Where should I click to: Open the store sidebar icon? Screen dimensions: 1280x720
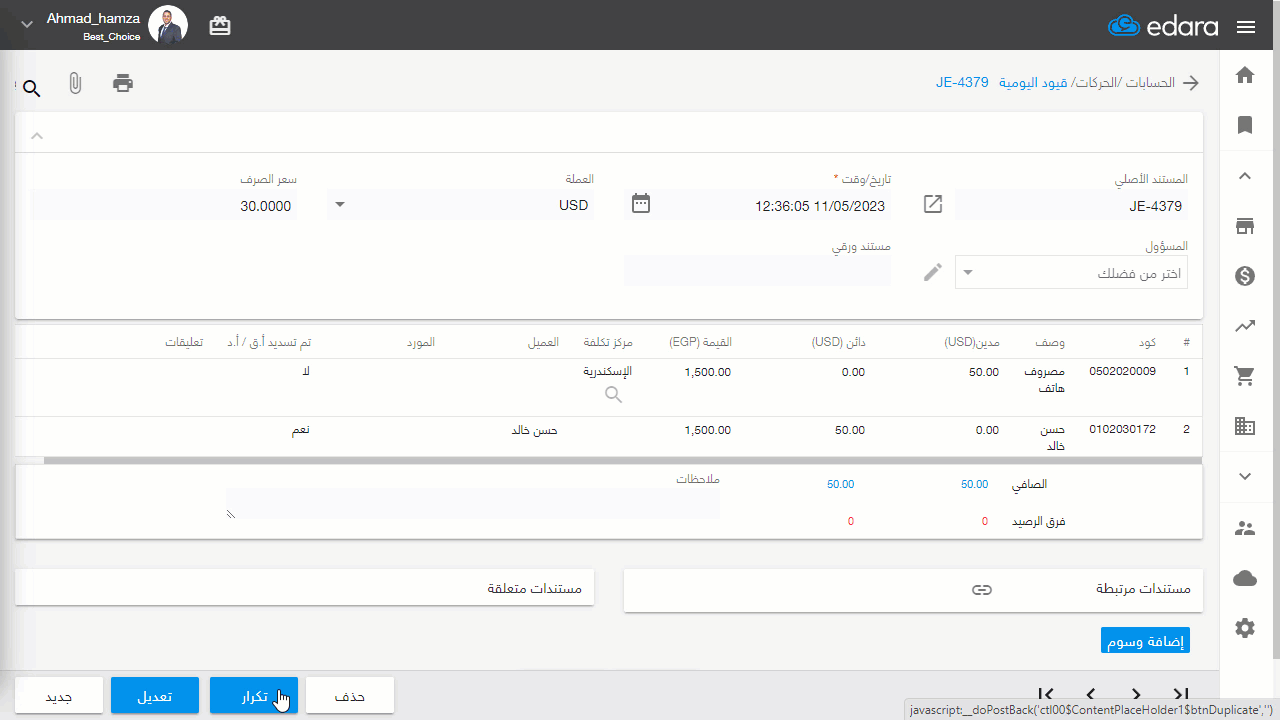[x=1245, y=226]
